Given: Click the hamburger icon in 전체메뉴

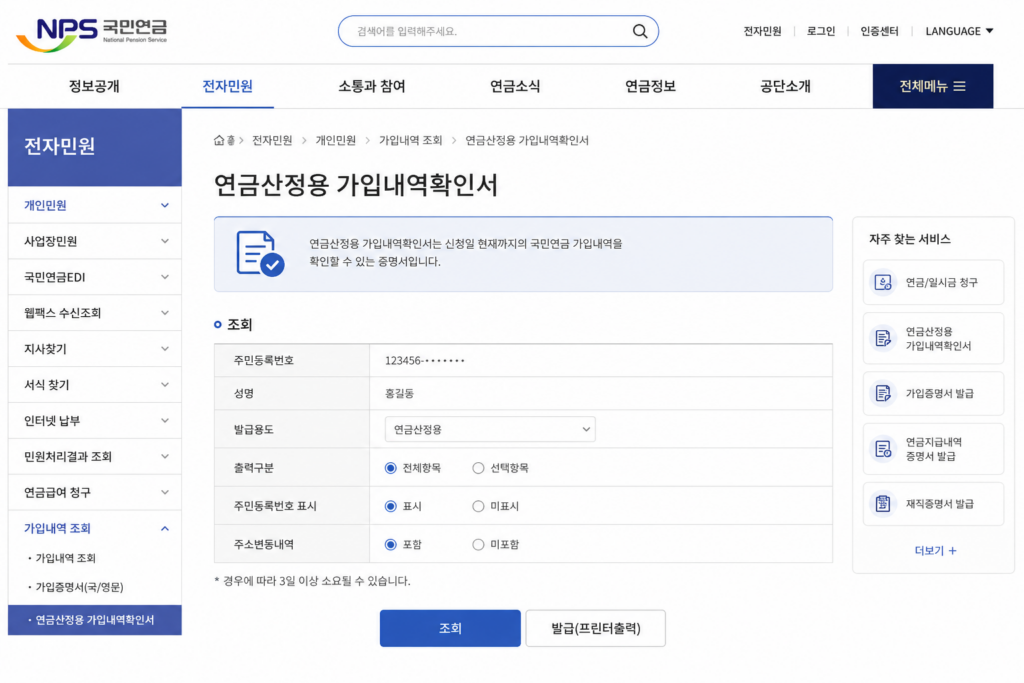Looking at the screenshot, I should pos(959,86).
